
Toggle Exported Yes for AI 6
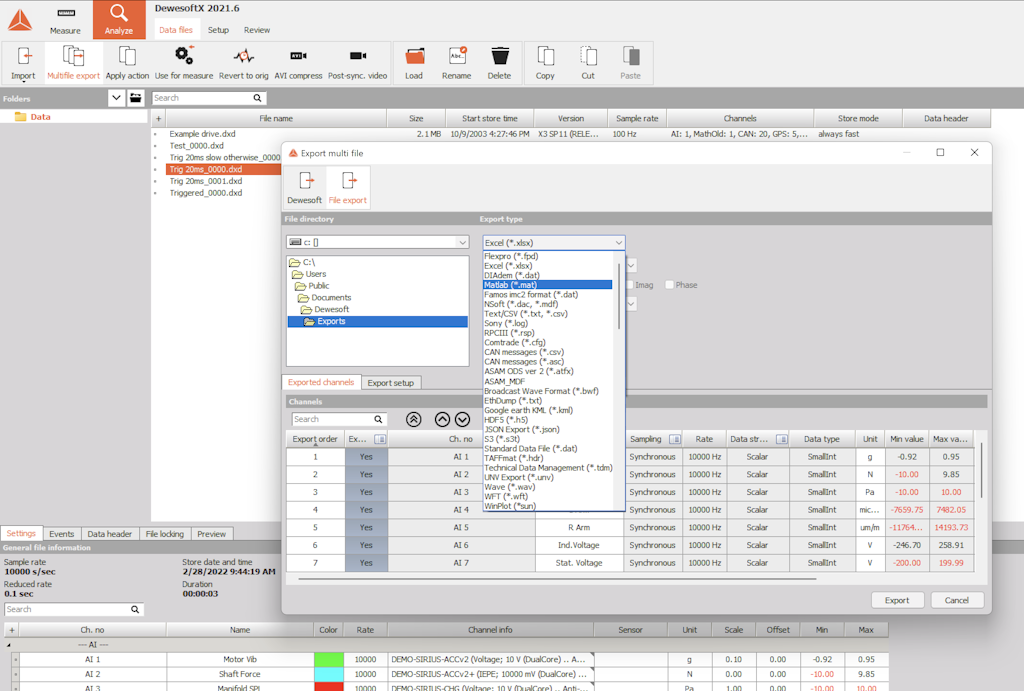pyautogui.click(x=366, y=545)
